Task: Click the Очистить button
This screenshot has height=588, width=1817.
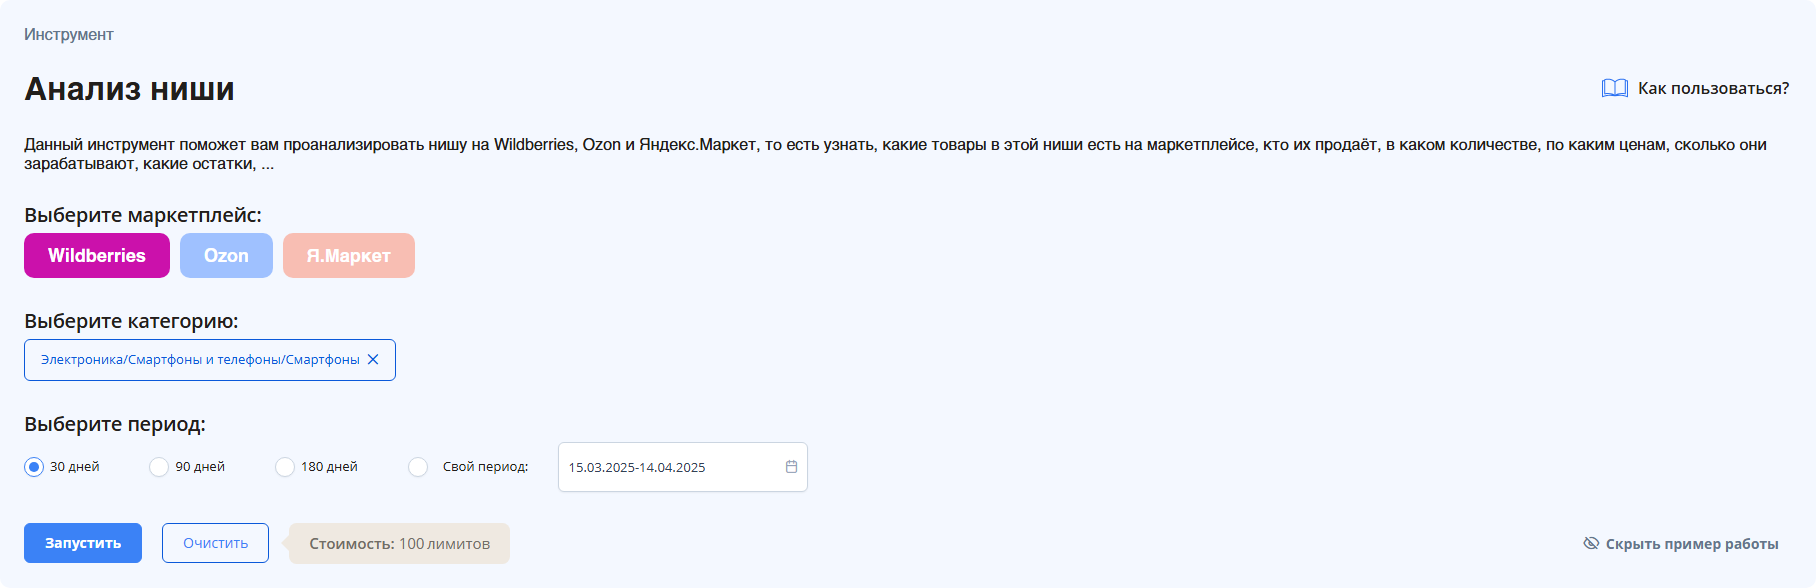Action: (215, 543)
